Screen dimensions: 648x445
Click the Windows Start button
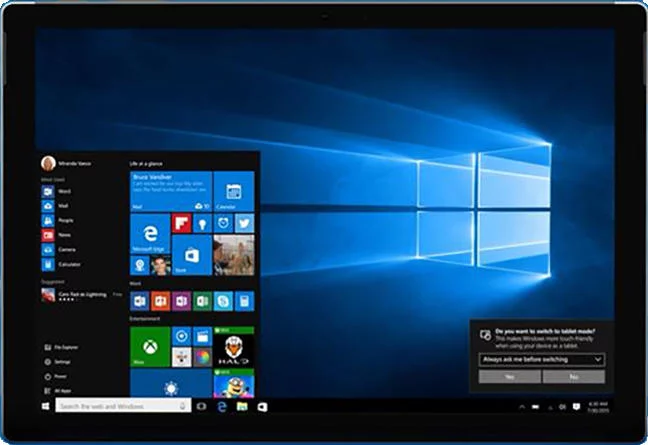[46, 406]
